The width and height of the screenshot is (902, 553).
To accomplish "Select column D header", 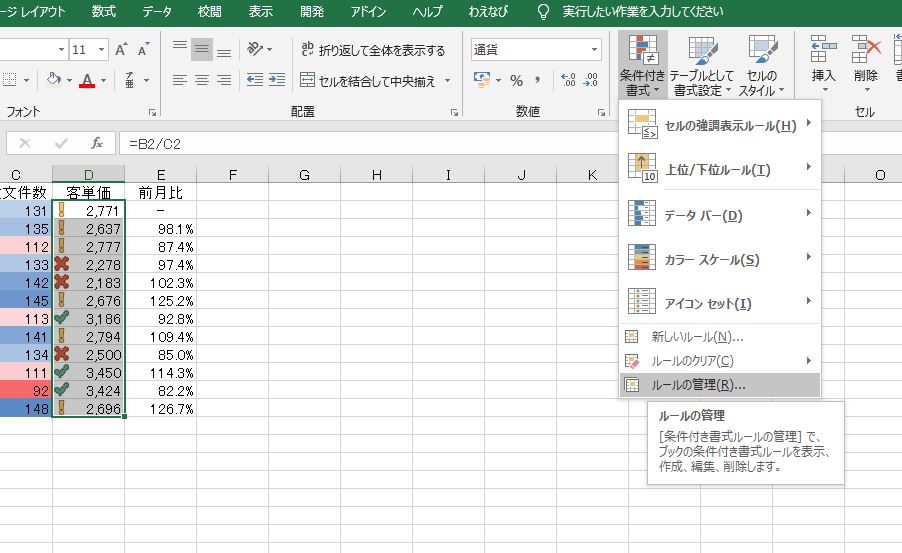I will tap(89, 174).
